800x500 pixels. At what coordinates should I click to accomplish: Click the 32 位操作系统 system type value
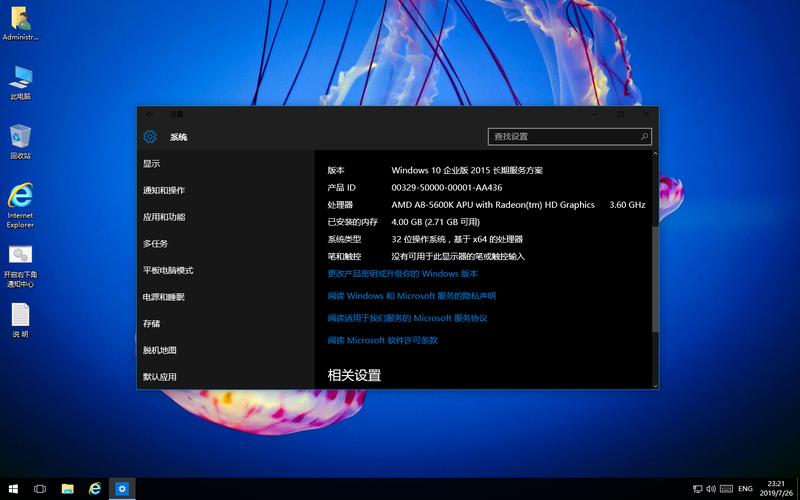pyautogui.click(x=457, y=239)
